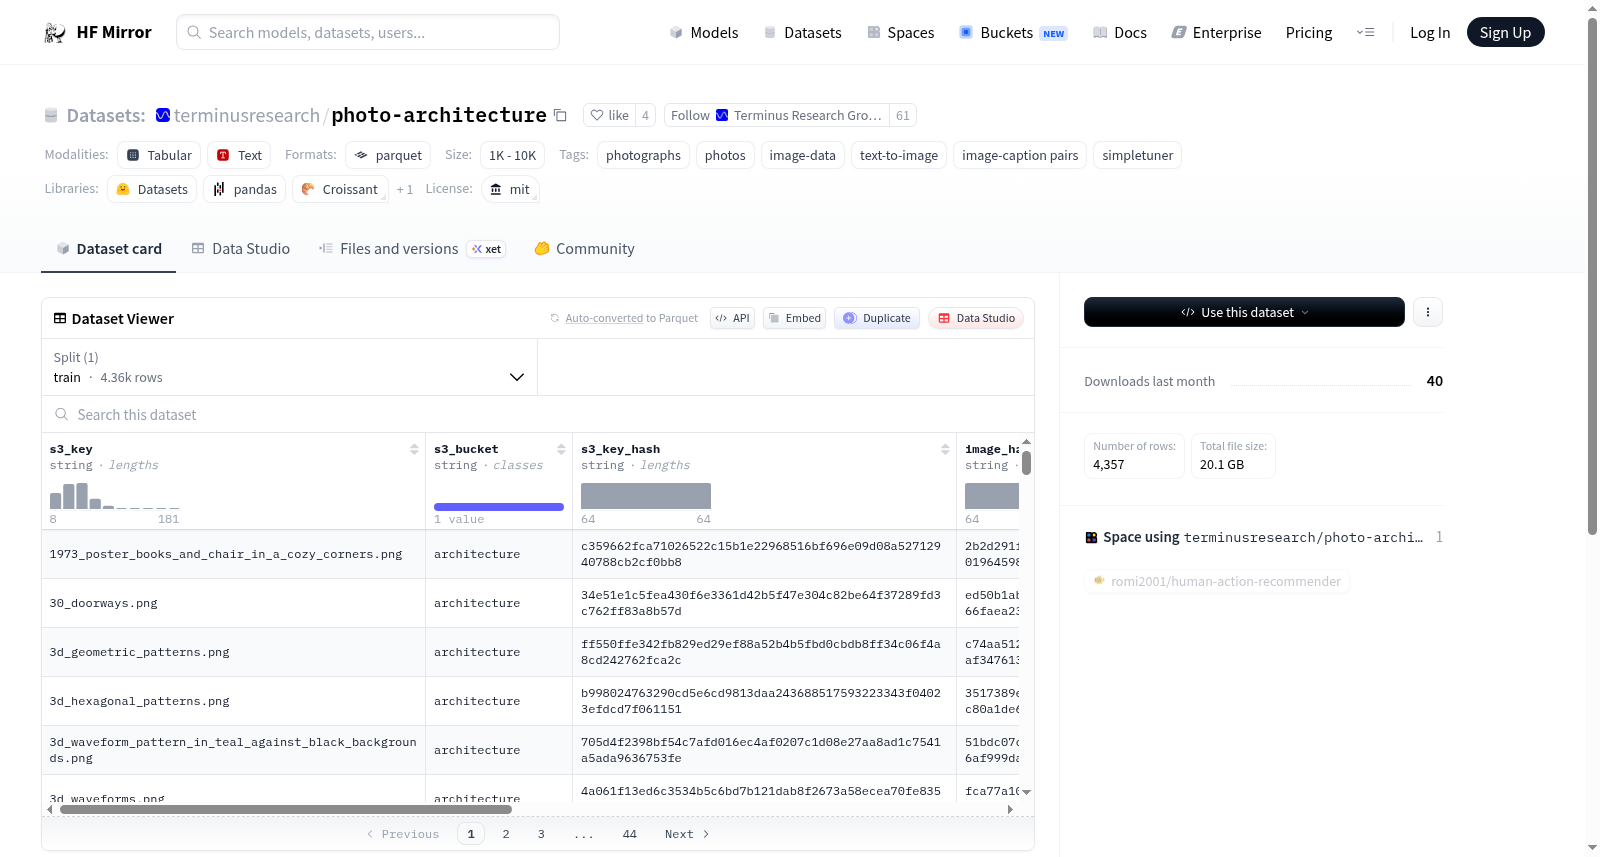Copy dataset name with the copy icon
Image resolution: width=1600 pixels, height=857 pixels.
[561, 116]
